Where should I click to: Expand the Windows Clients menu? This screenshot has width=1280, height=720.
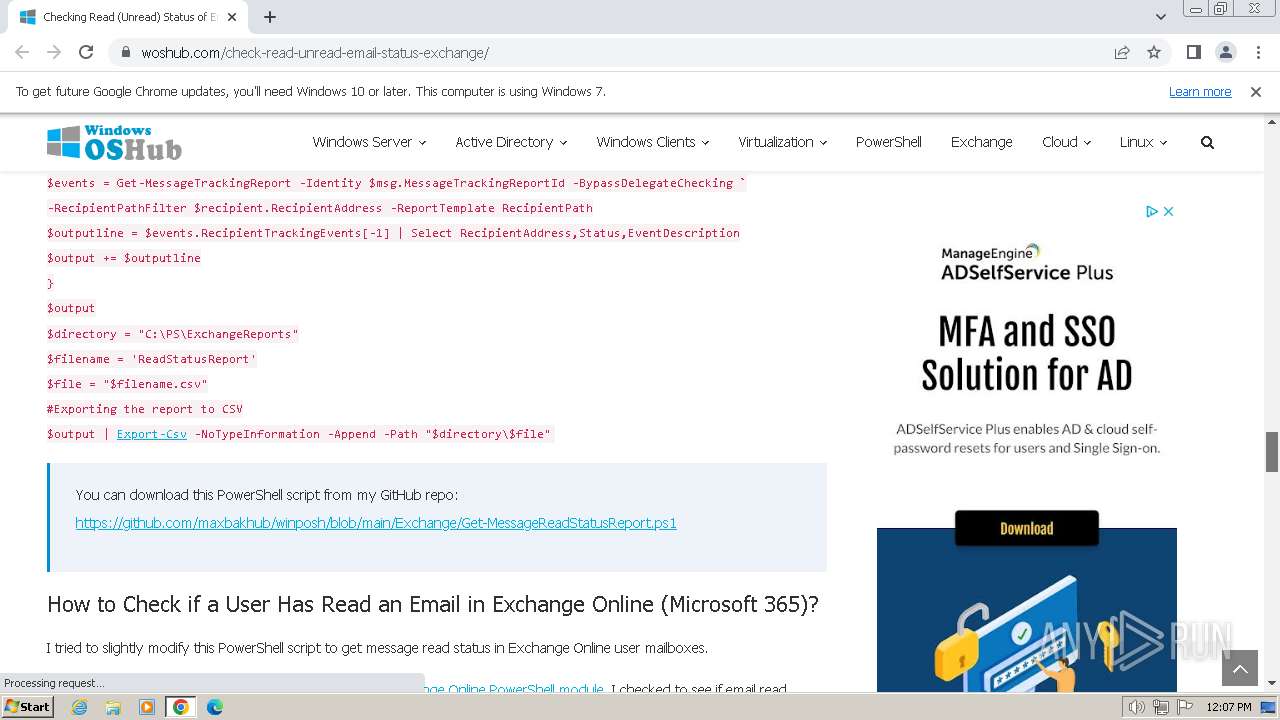pyautogui.click(x=653, y=142)
